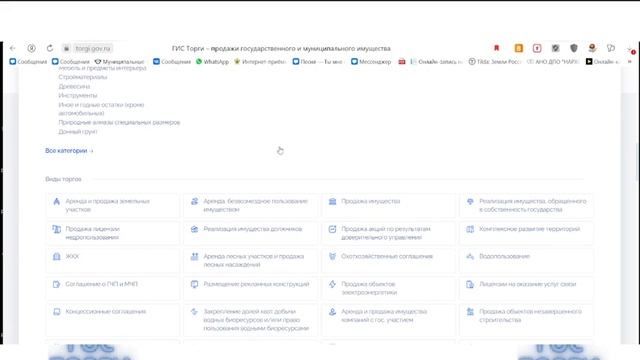Open the Концессионные соглашения icon
Screen dimensions: 640x360
coord(56,311)
